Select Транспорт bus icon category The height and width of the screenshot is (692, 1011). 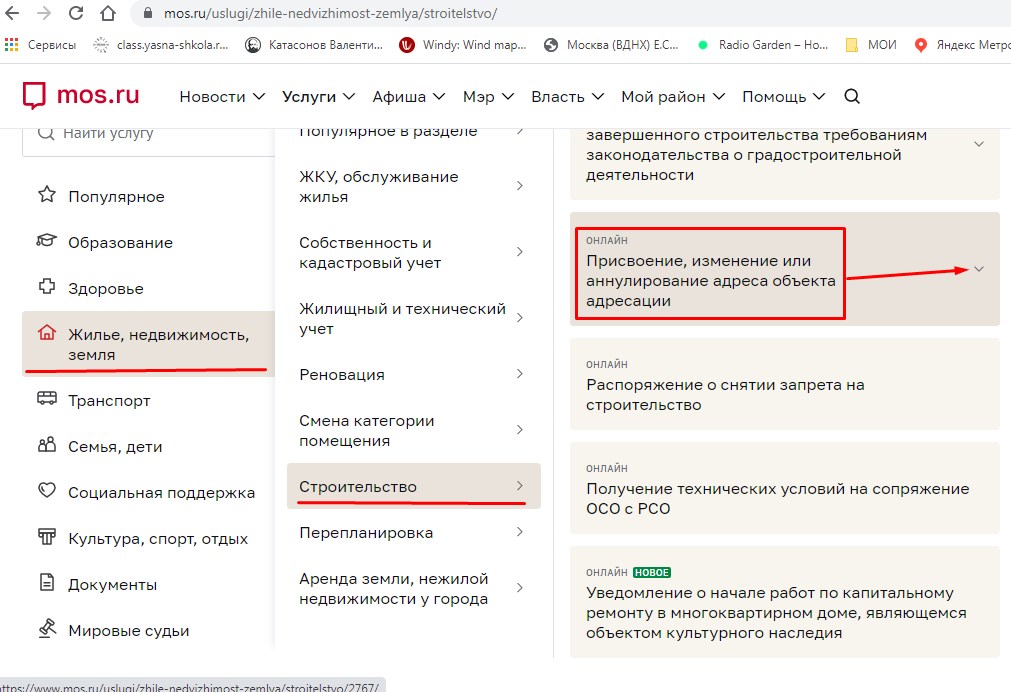click(x=46, y=398)
